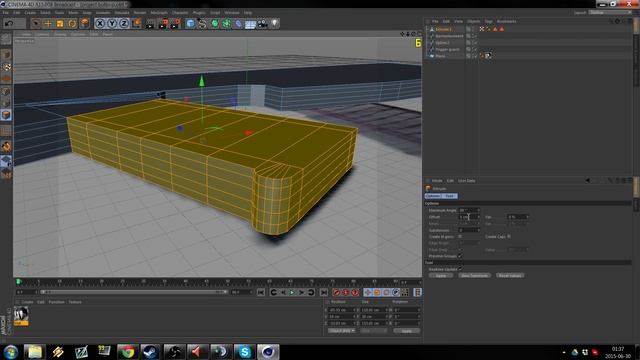Toggle Create Caps checkbox

pos(509,236)
